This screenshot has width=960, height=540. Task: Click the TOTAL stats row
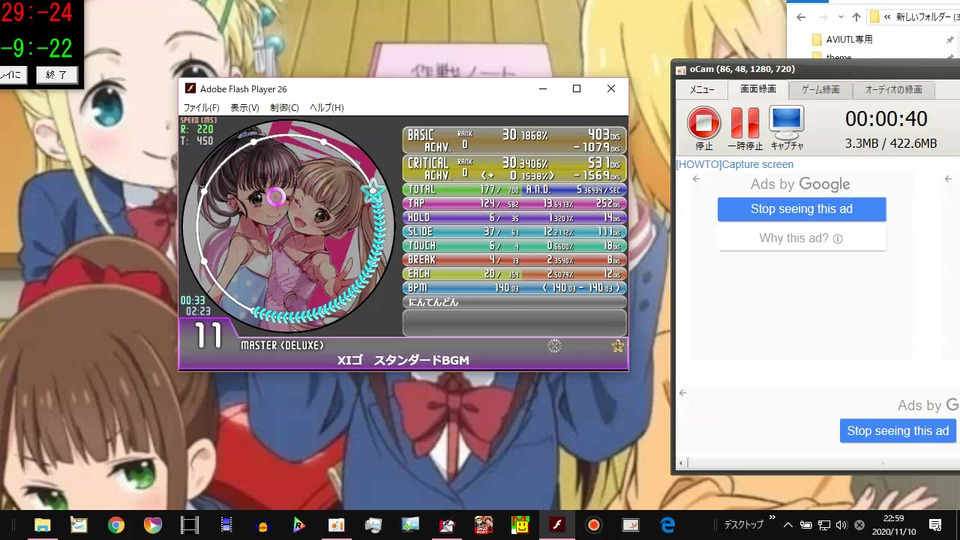pos(514,190)
